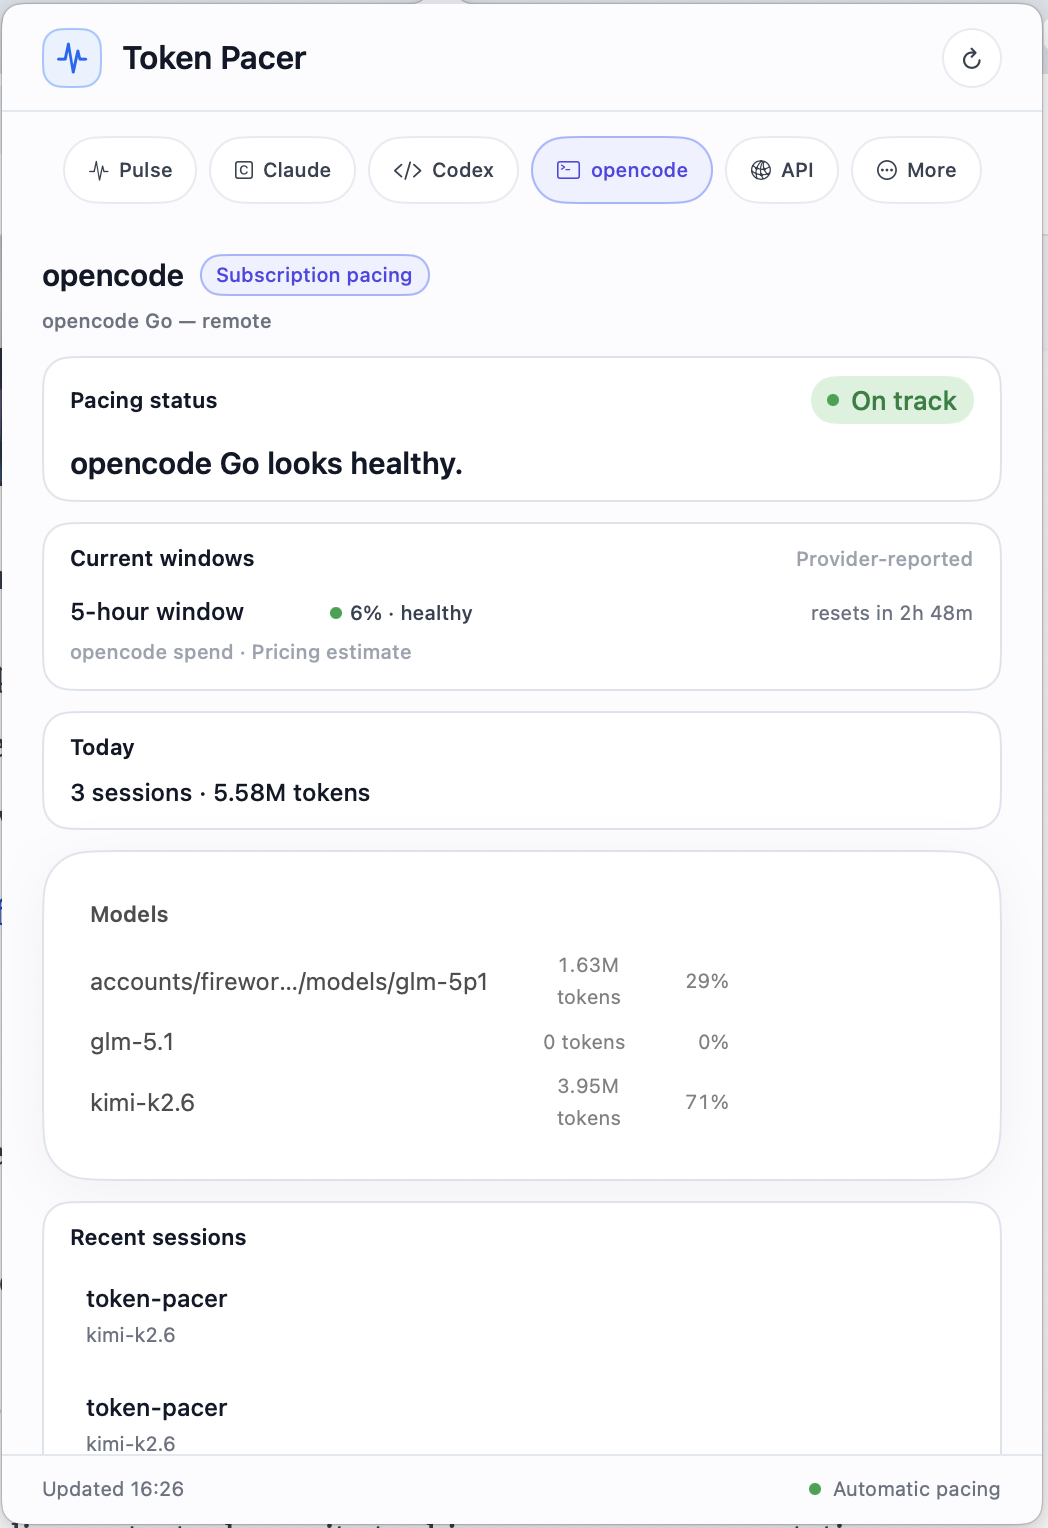Click the ellipsis icon in More tab
This screenshot has height=1528, width=1048.
pos(887,170)
